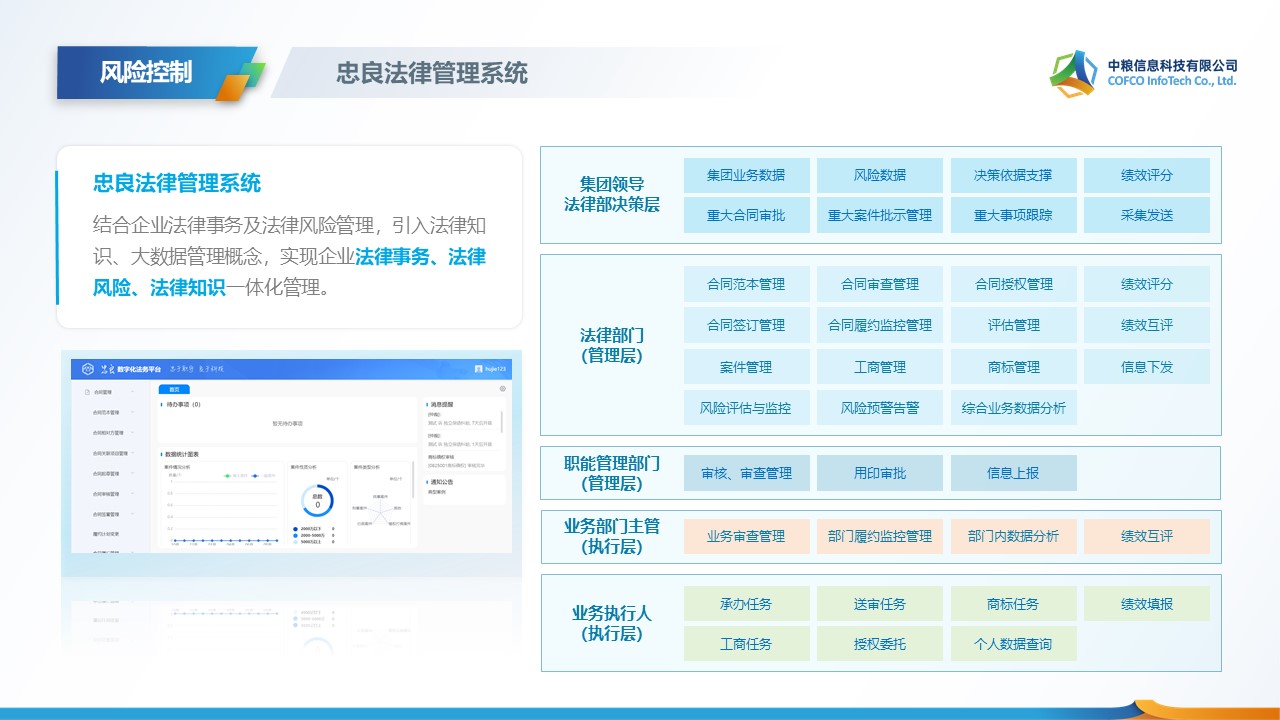Click the settings gear icon in dashboard
The image size is (1280, 720).
point(502,389)
